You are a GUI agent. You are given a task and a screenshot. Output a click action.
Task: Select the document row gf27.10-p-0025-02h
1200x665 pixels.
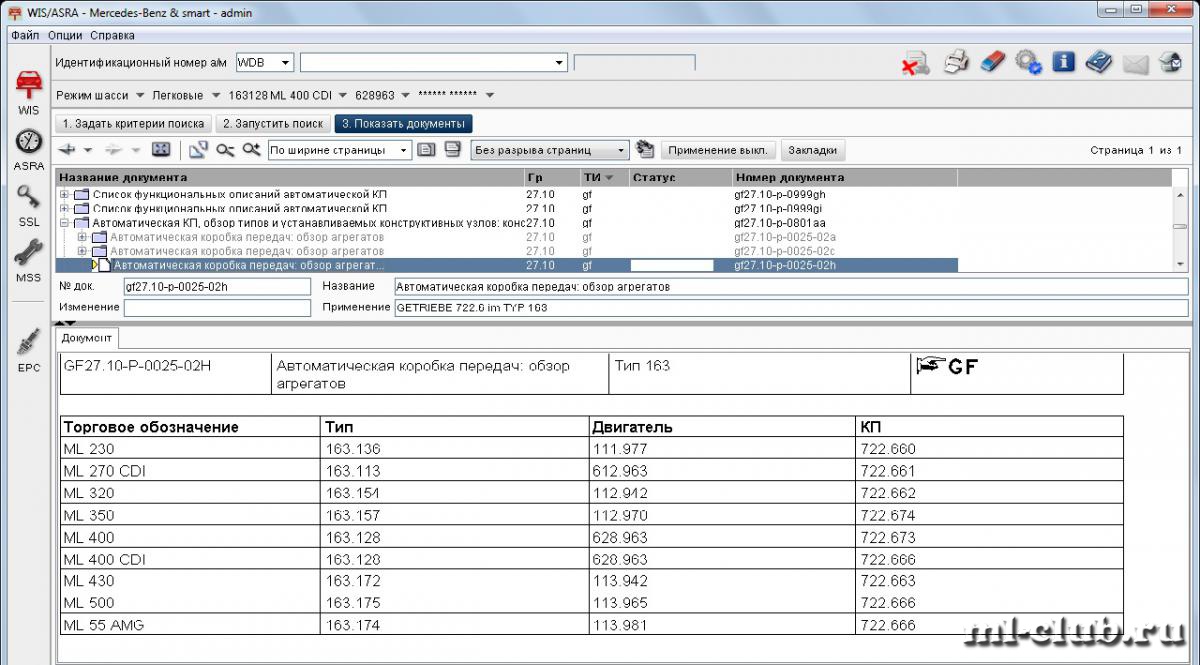click(507, 265)
